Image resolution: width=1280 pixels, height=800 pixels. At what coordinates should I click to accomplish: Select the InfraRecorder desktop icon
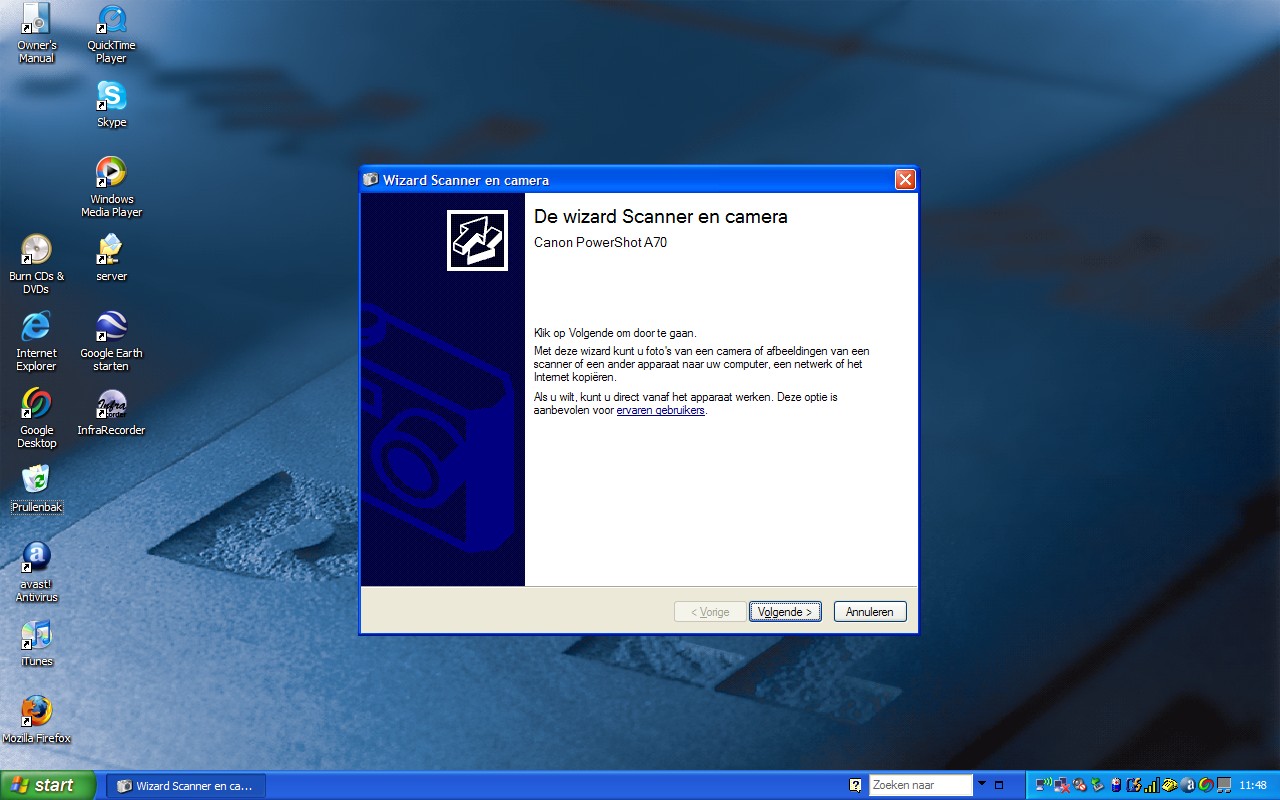[111, 412]
